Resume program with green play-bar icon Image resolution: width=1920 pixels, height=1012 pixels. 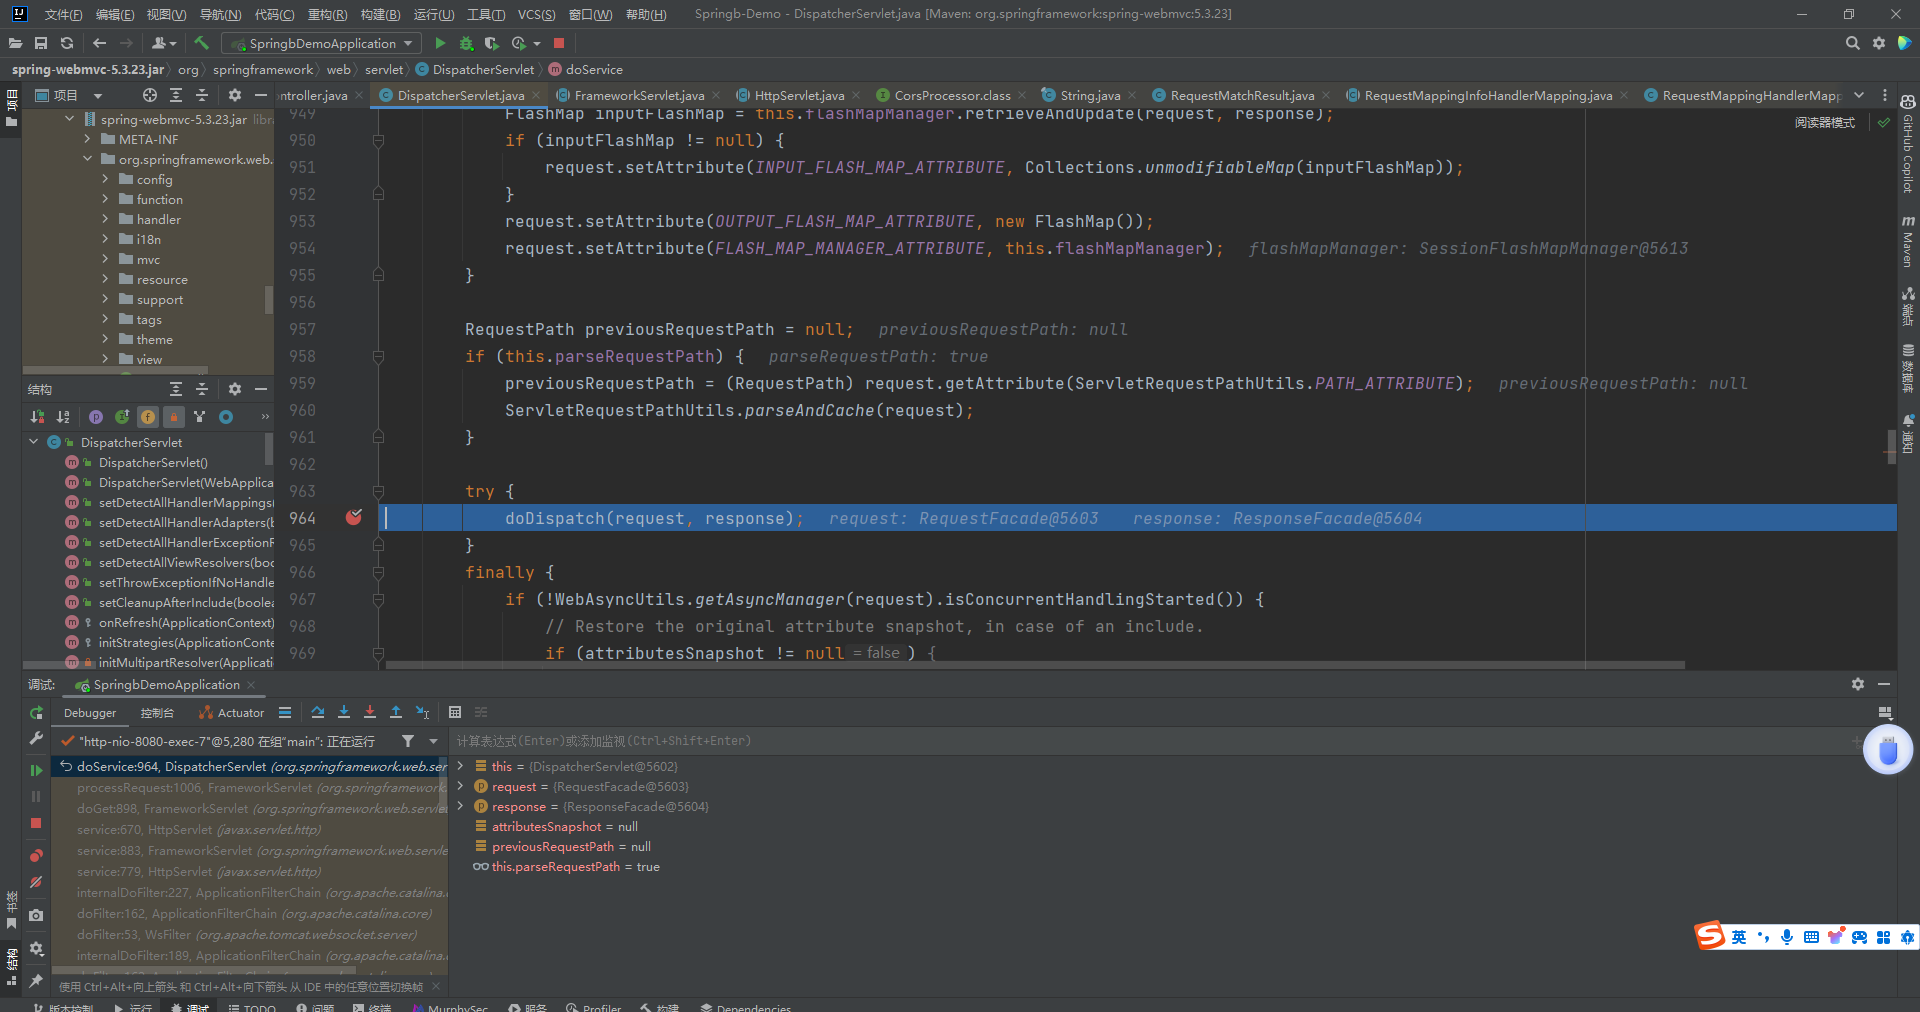point(36,770)
